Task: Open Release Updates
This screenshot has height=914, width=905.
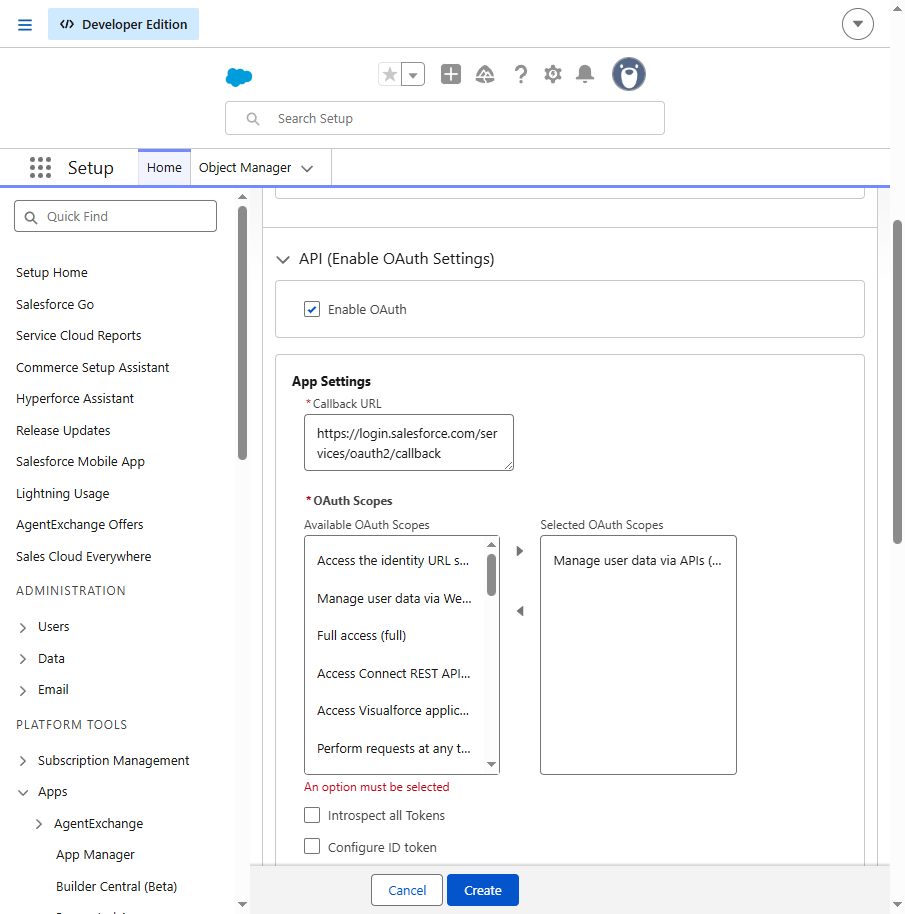Action: (x=63, y=431)
